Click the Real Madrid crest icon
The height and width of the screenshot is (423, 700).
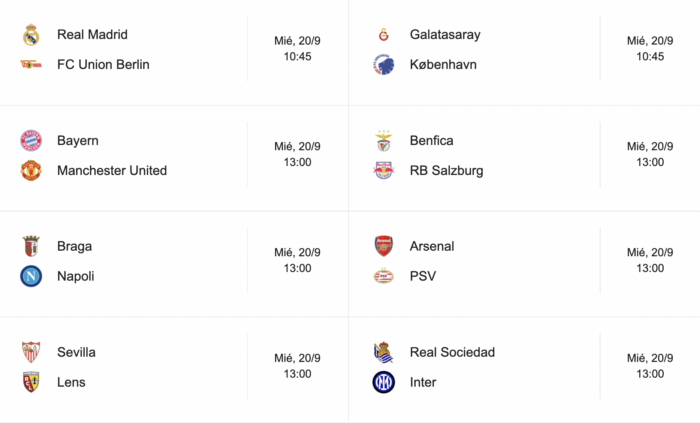point(31,35)
